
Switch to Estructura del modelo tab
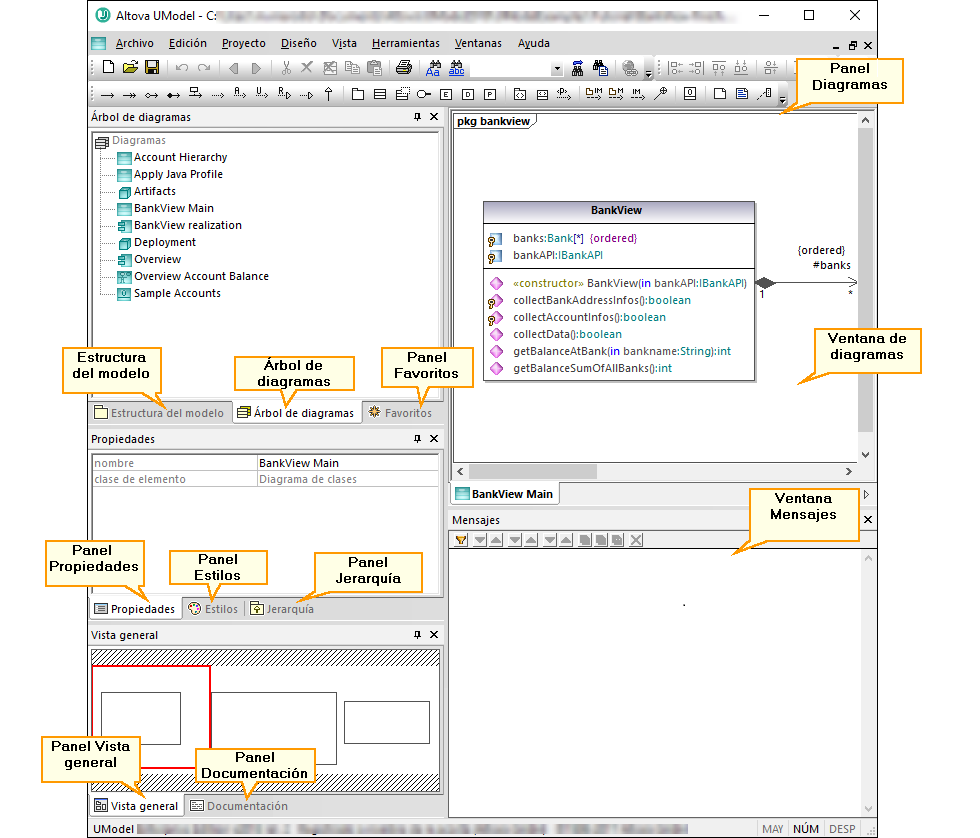click(159, 413)
